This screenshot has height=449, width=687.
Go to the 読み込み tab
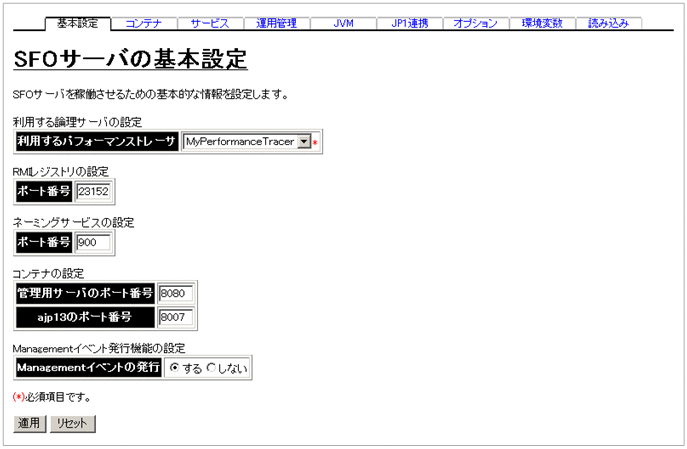click(x=608, y=23)
